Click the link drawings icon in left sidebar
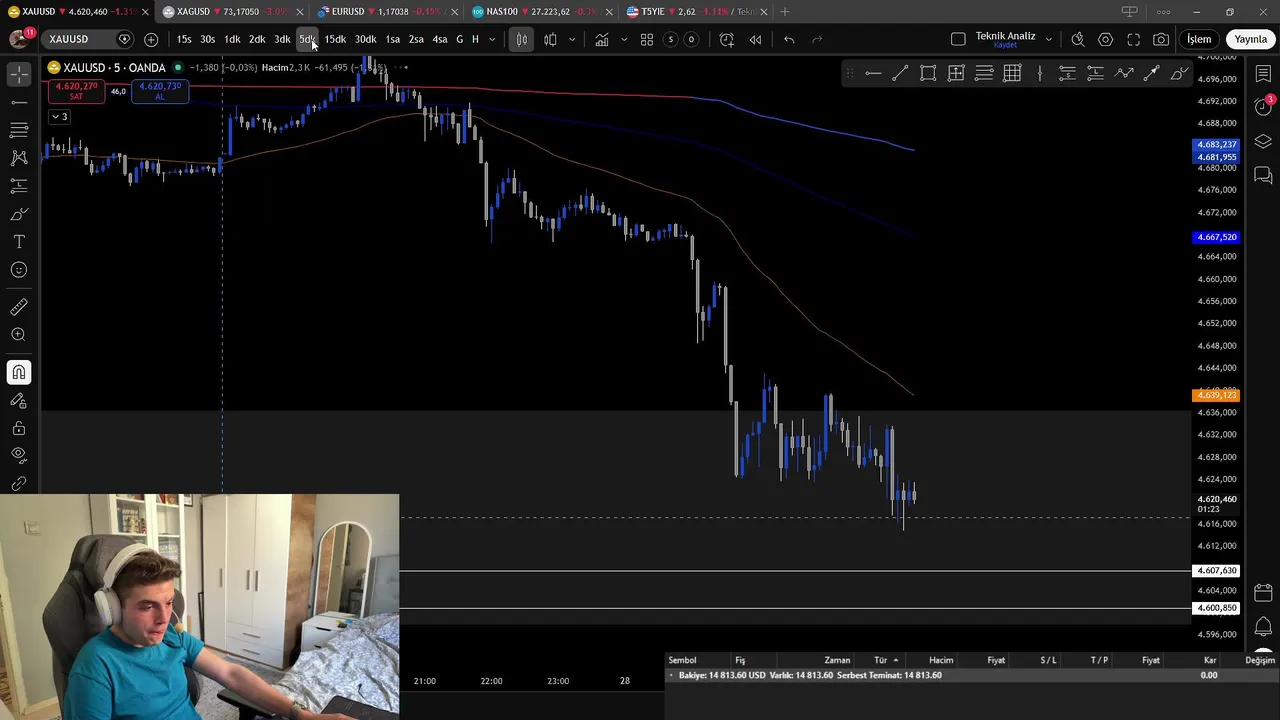 pos(19,484)
